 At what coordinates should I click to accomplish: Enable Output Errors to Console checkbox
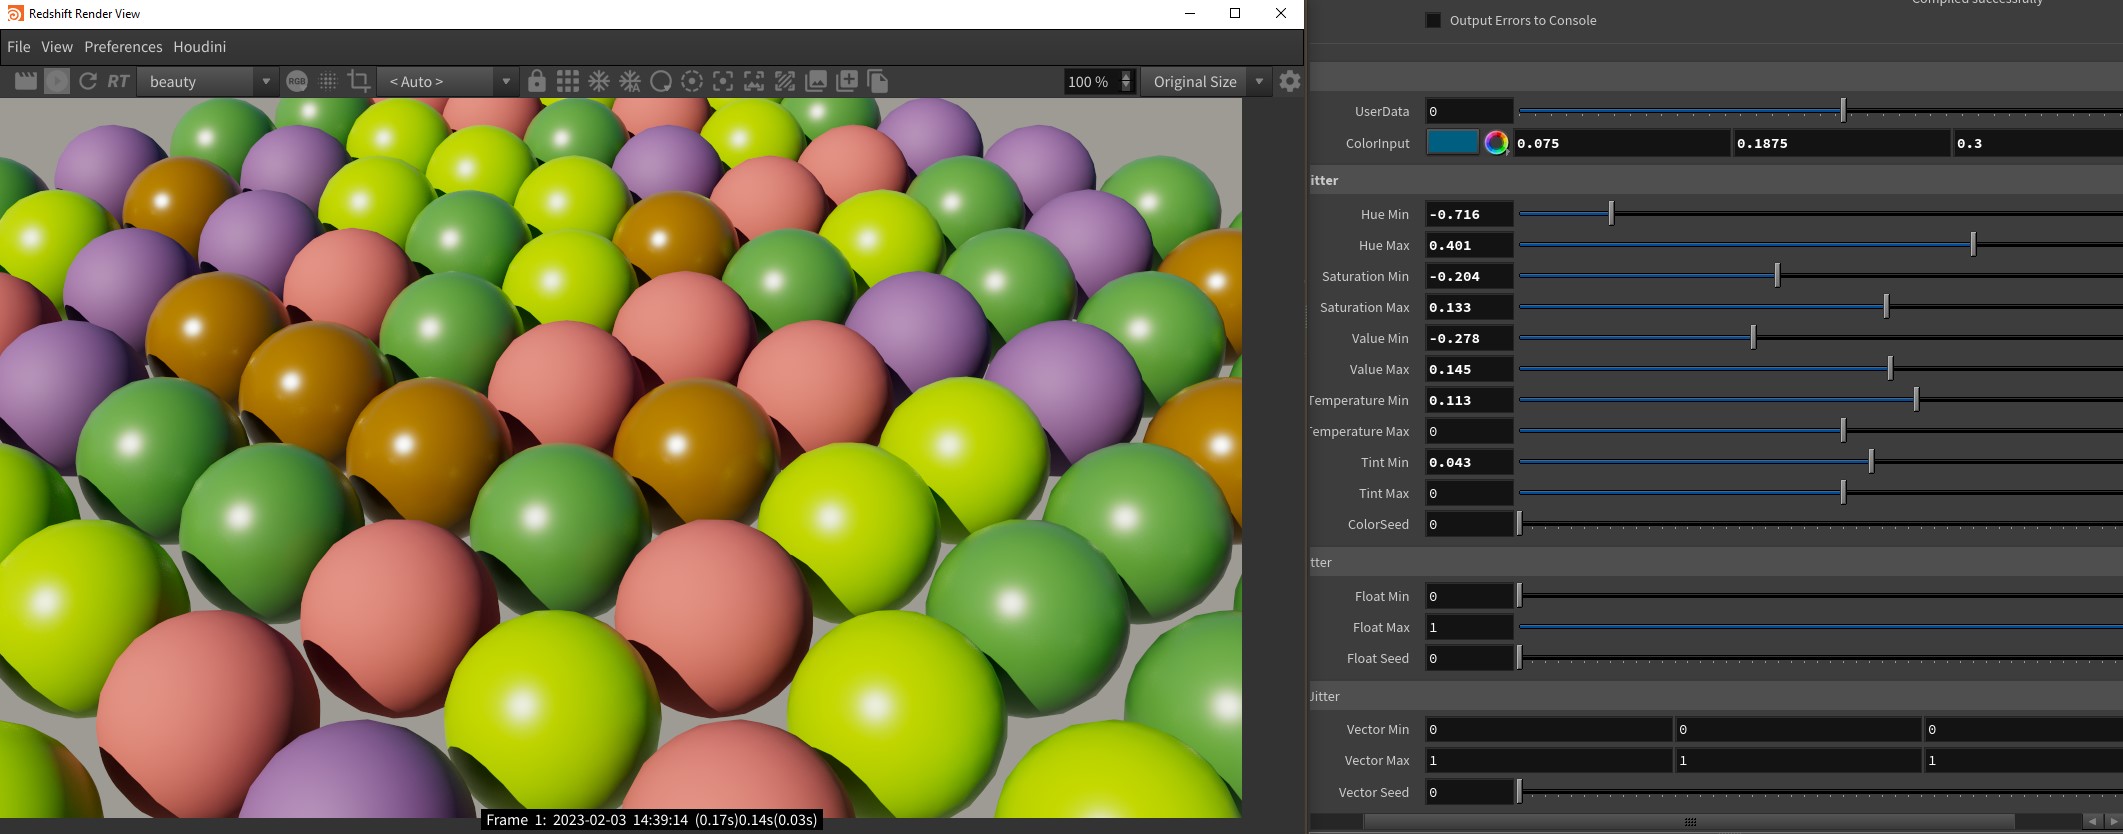(1433, 20)
